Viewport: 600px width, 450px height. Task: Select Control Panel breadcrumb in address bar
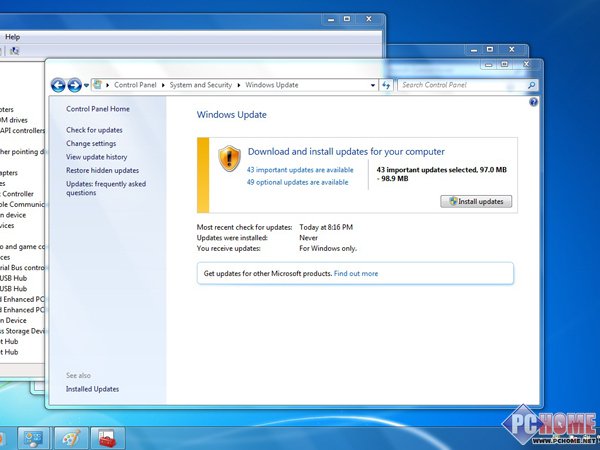135,85
